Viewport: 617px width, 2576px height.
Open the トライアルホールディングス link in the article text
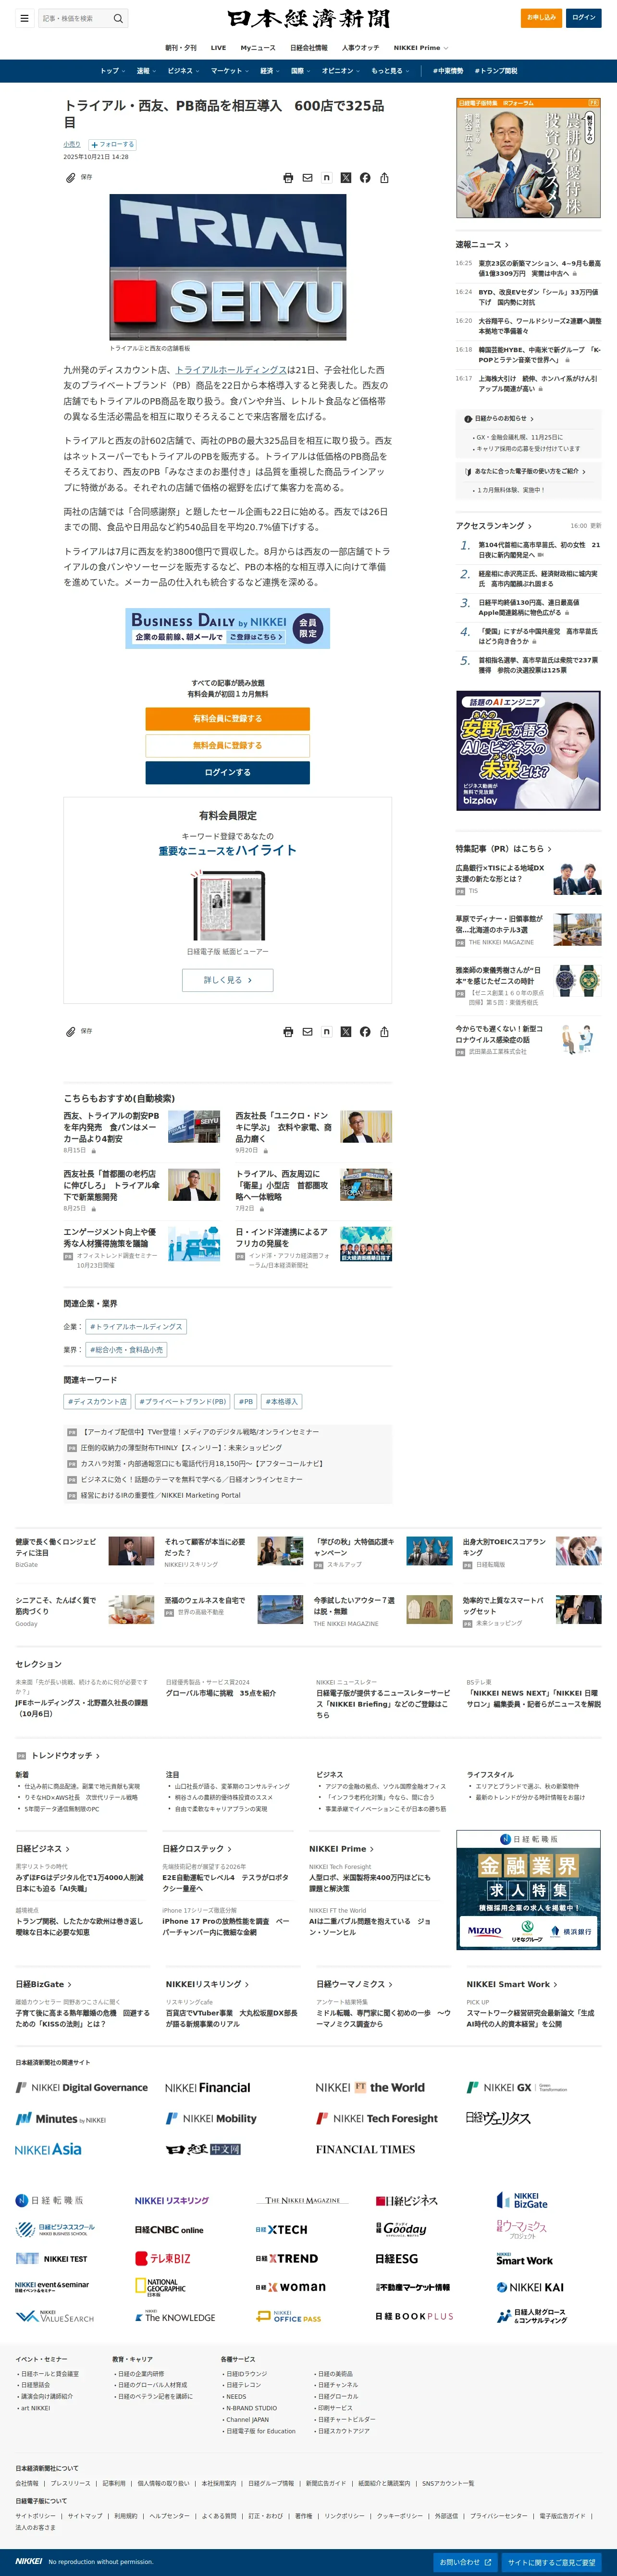pyautogui.click(x=231, y=369)
